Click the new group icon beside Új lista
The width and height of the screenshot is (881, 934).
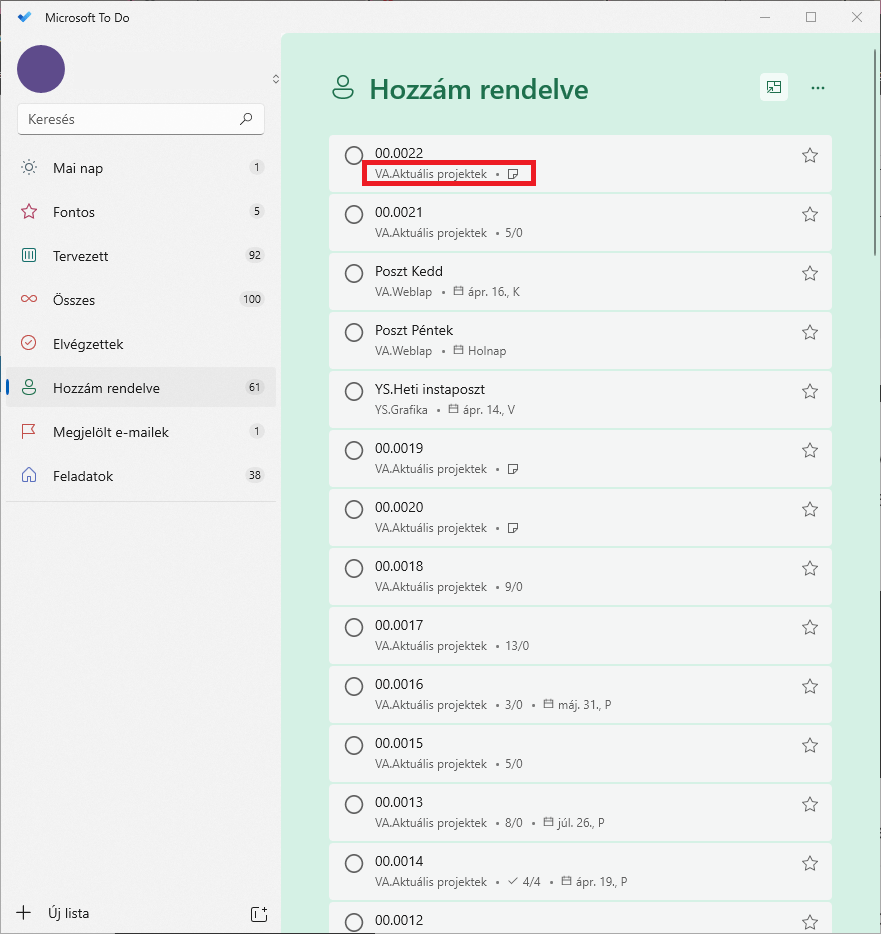[258, 913]
